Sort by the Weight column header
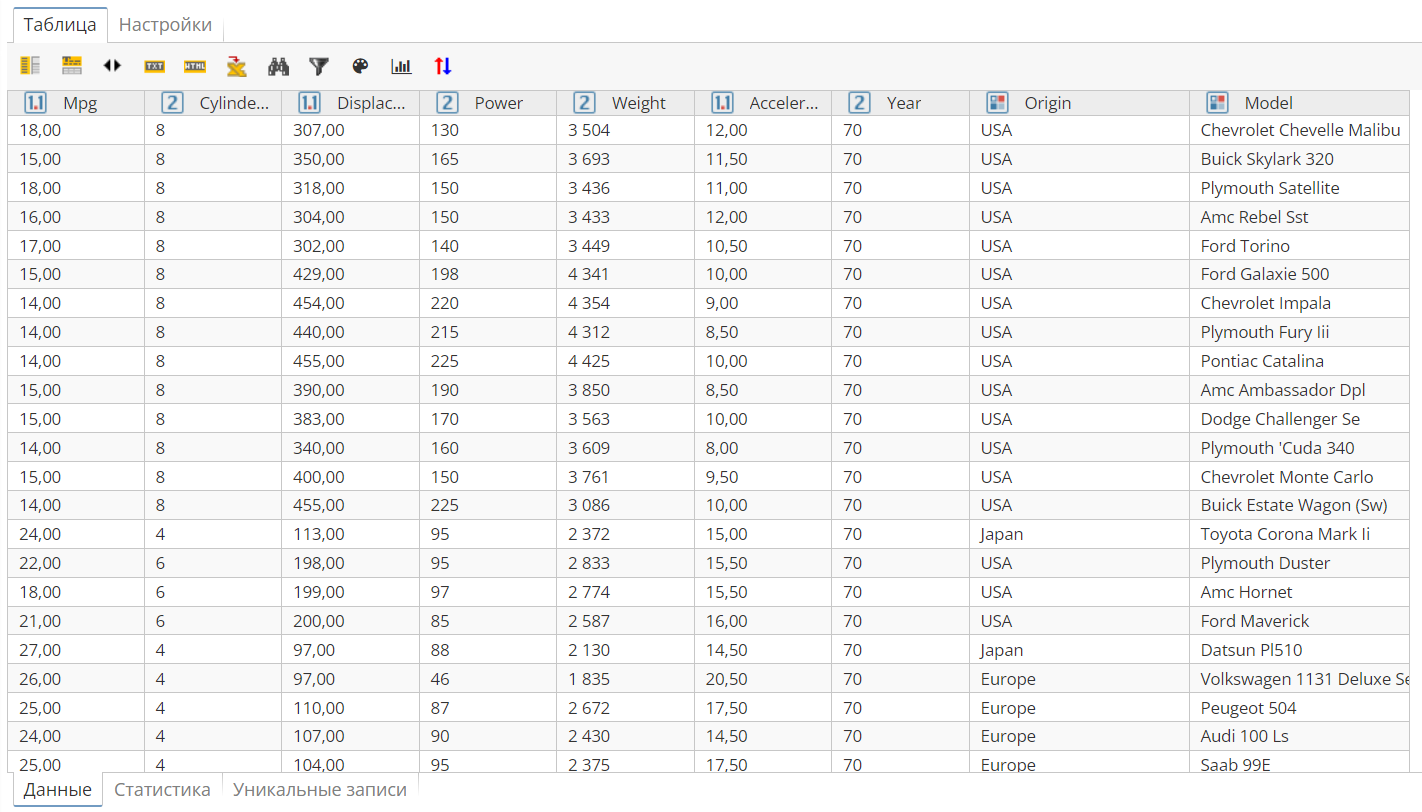 click(626, 103)
